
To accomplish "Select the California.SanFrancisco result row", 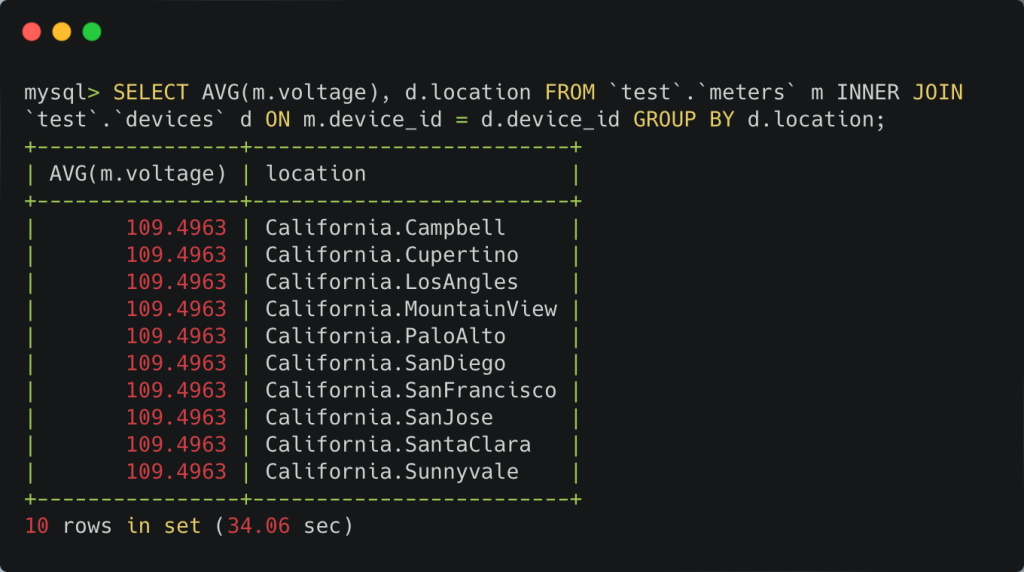I will tap(410, 390).
